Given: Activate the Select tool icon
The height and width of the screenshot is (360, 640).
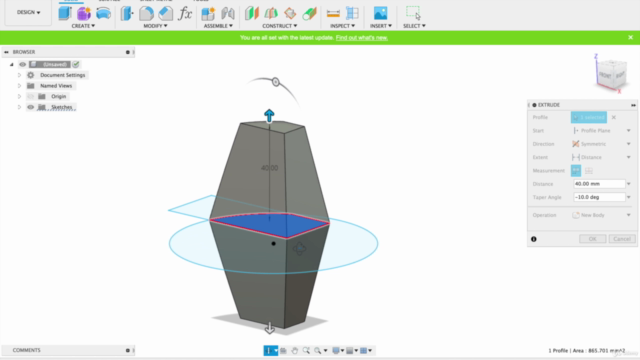Looking at the screenshot, I should (413, 13).
